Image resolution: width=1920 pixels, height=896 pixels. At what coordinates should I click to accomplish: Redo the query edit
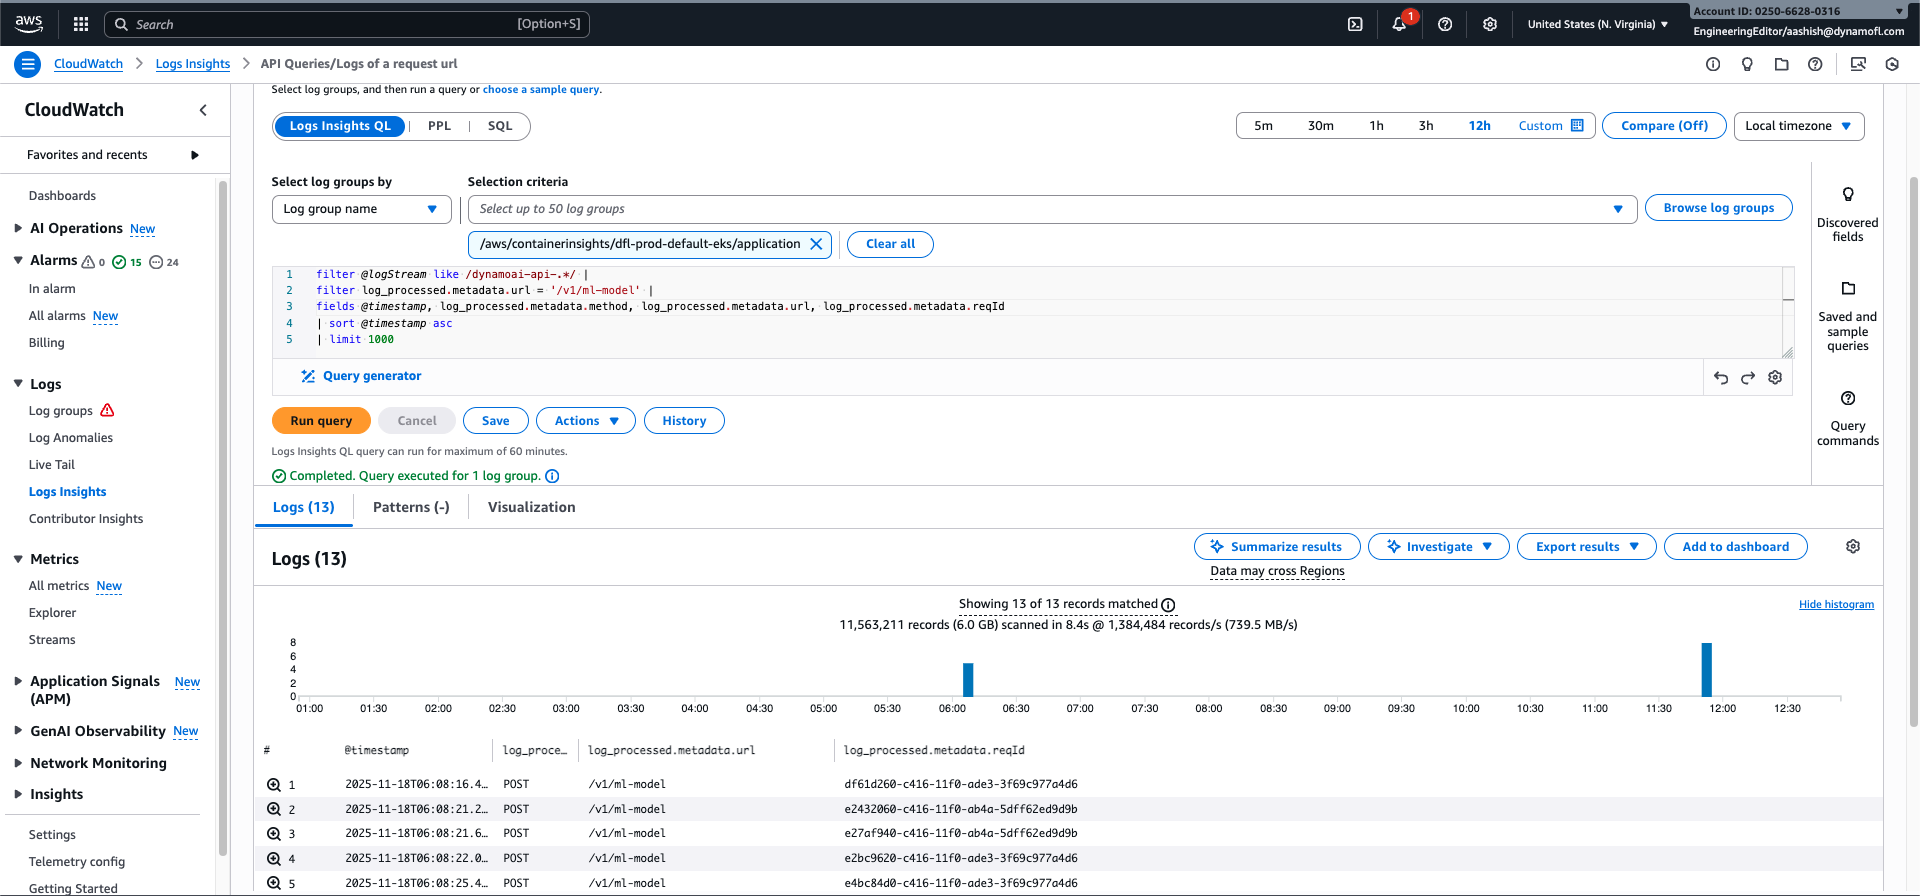[x=1748, y=377]
